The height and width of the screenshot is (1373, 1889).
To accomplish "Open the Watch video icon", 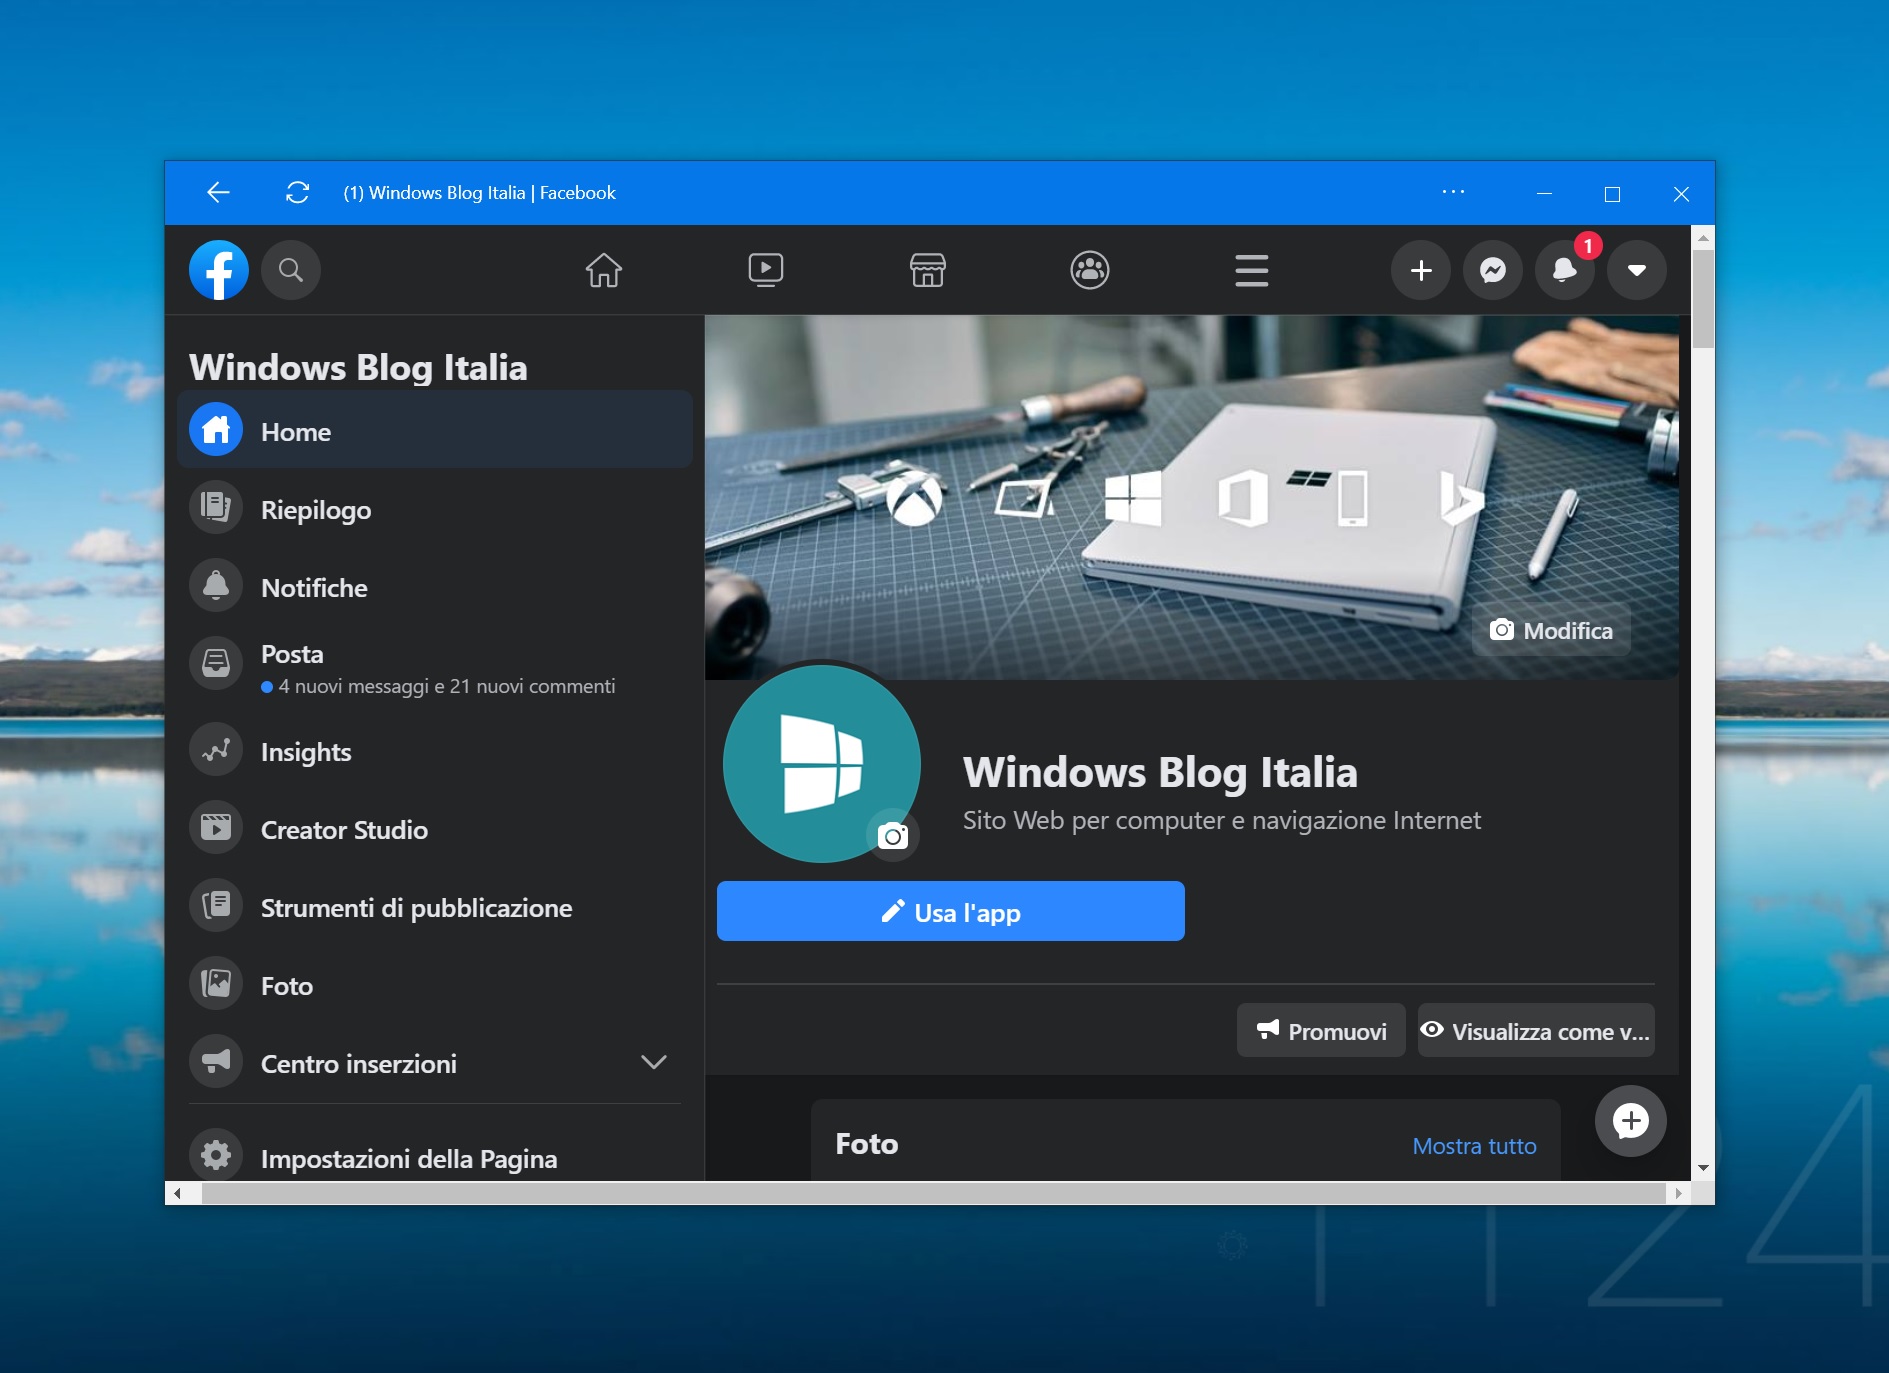I will click(766, 270).
